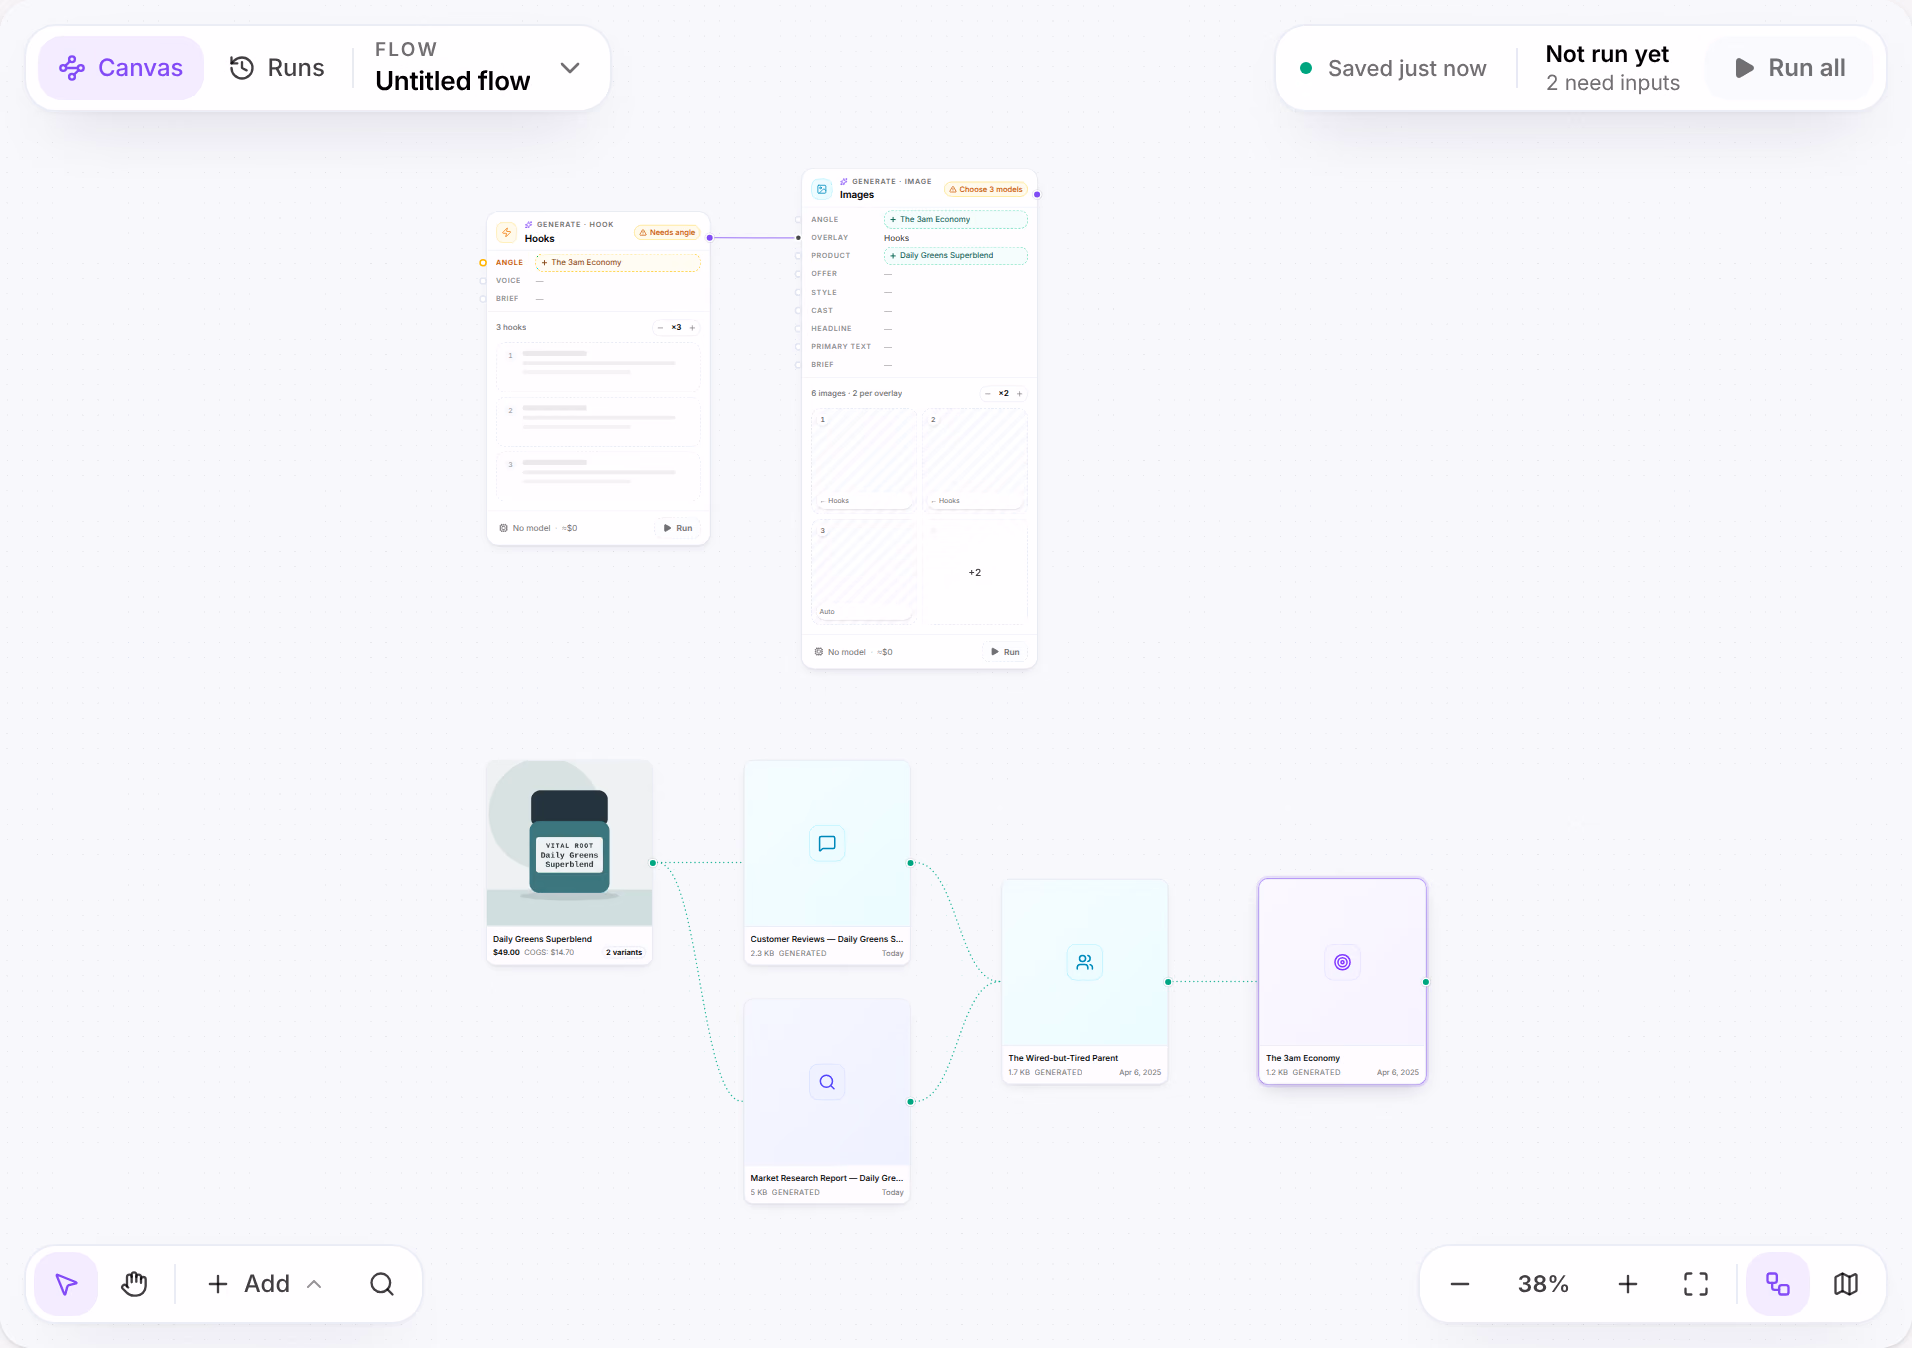Run the Images node
The image size is (1912, 1348).
(x=1005, y=652)
